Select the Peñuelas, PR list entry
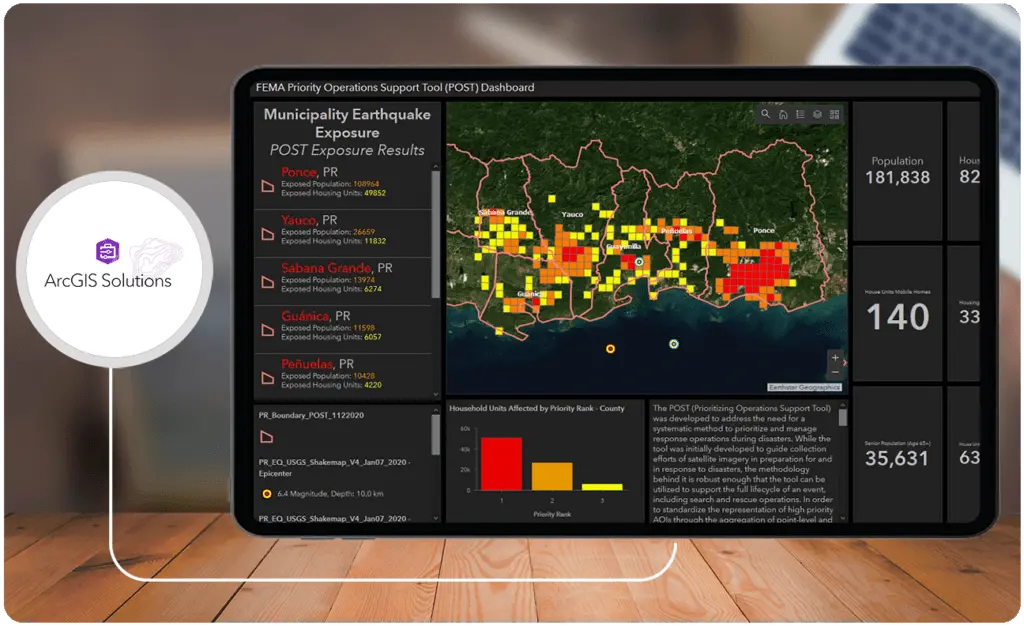The height and width of the screenshot is (626, 1024). (x=343, y=377)
